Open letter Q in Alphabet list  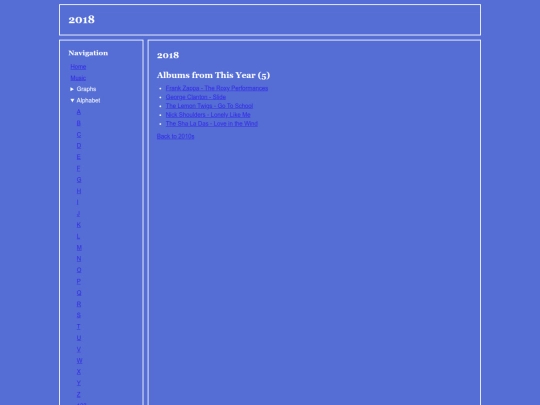pos(79,293)
